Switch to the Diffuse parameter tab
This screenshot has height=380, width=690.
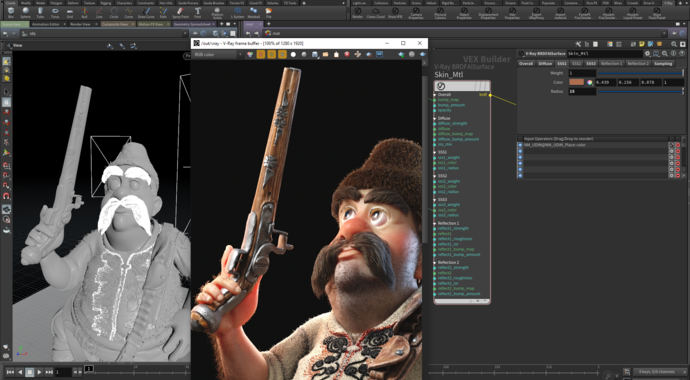pyautogui.click(x=545, y=63)
